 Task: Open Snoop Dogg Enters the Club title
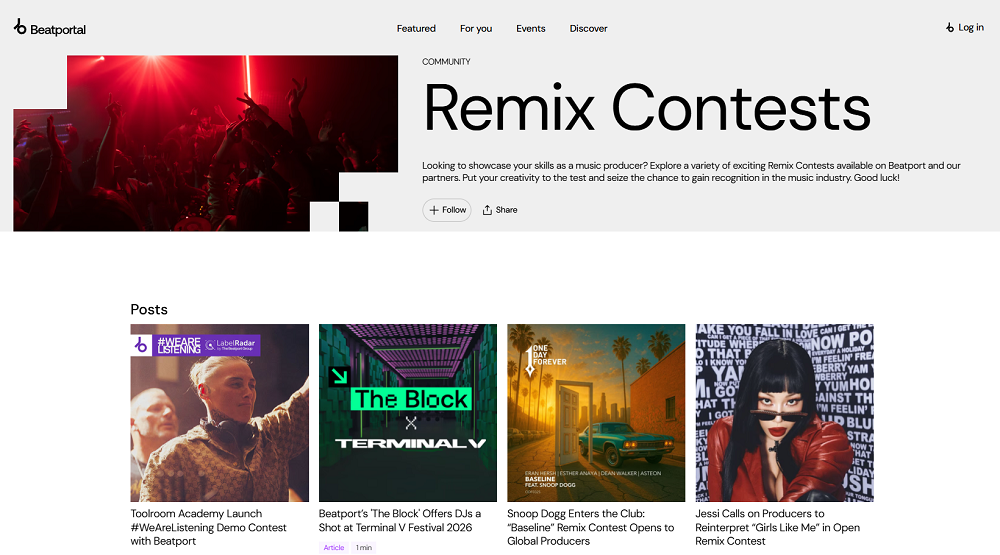(x=591, y=528)
